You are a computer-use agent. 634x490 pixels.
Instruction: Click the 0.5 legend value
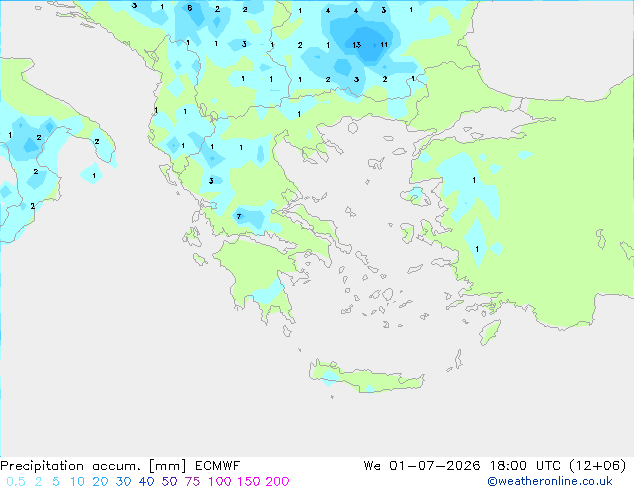pos(16,482)
